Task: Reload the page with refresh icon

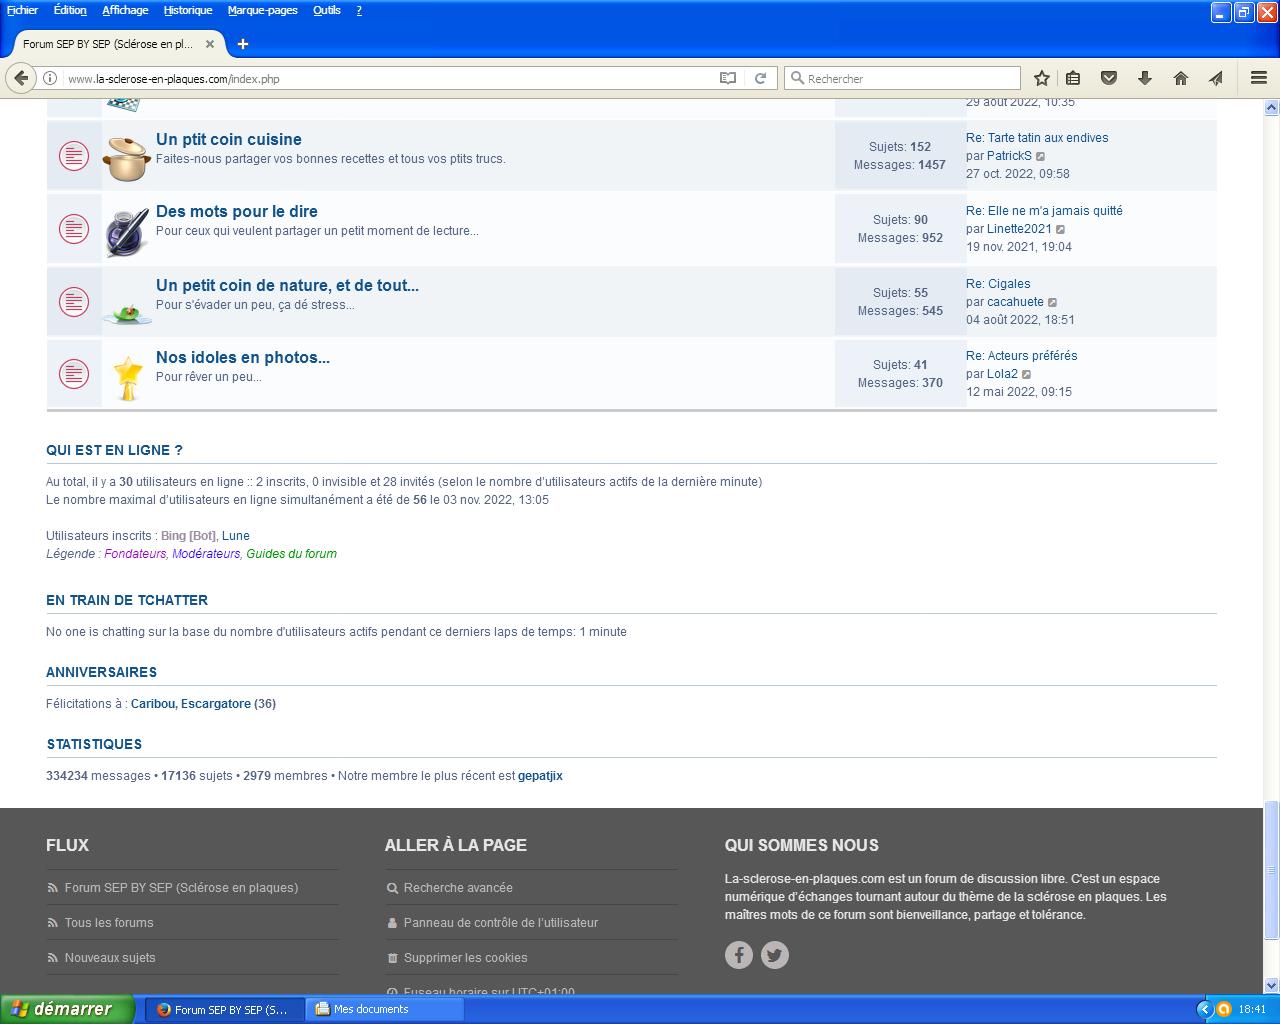Action: pyautogui.click(x=760, y=78)
